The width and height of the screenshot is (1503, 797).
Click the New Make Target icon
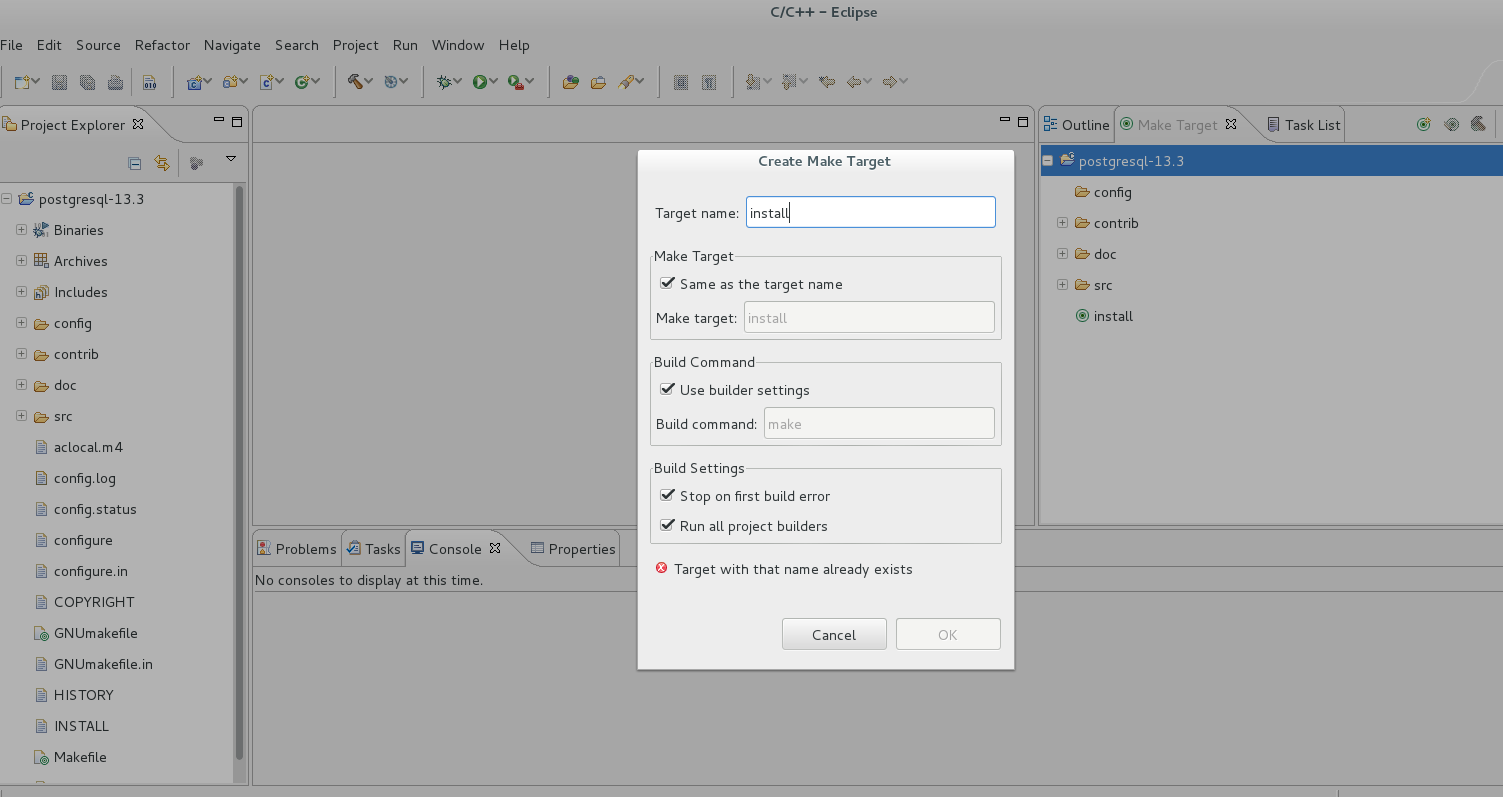pyautogui.click(x=1423, y=125)
